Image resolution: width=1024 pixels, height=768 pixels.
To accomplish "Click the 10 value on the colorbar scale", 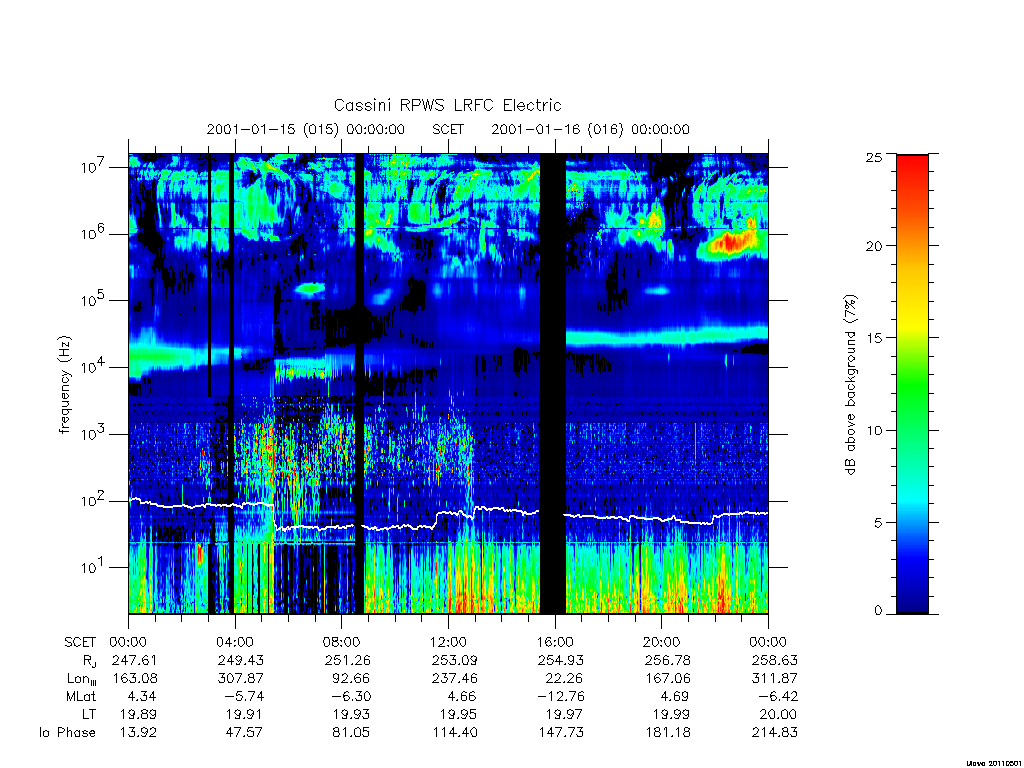I will click(x=874, y=430).
